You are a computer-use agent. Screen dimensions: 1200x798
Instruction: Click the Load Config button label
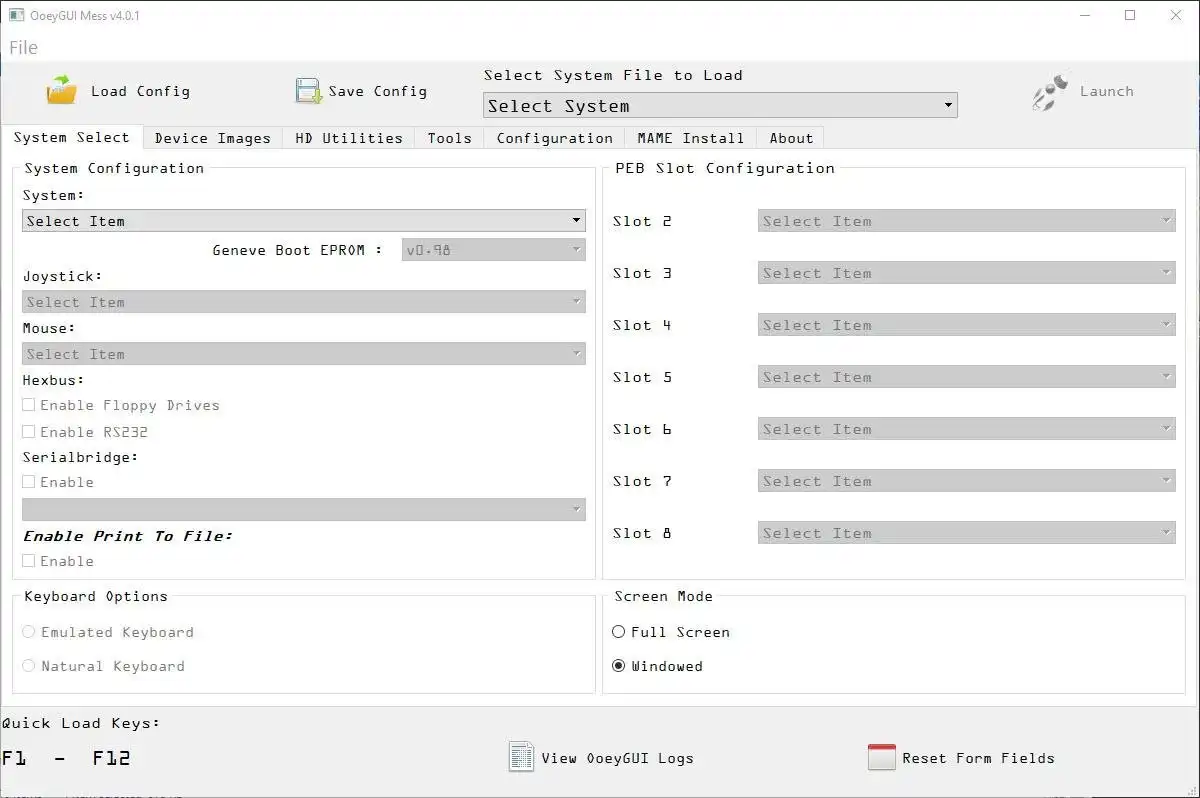140,91
